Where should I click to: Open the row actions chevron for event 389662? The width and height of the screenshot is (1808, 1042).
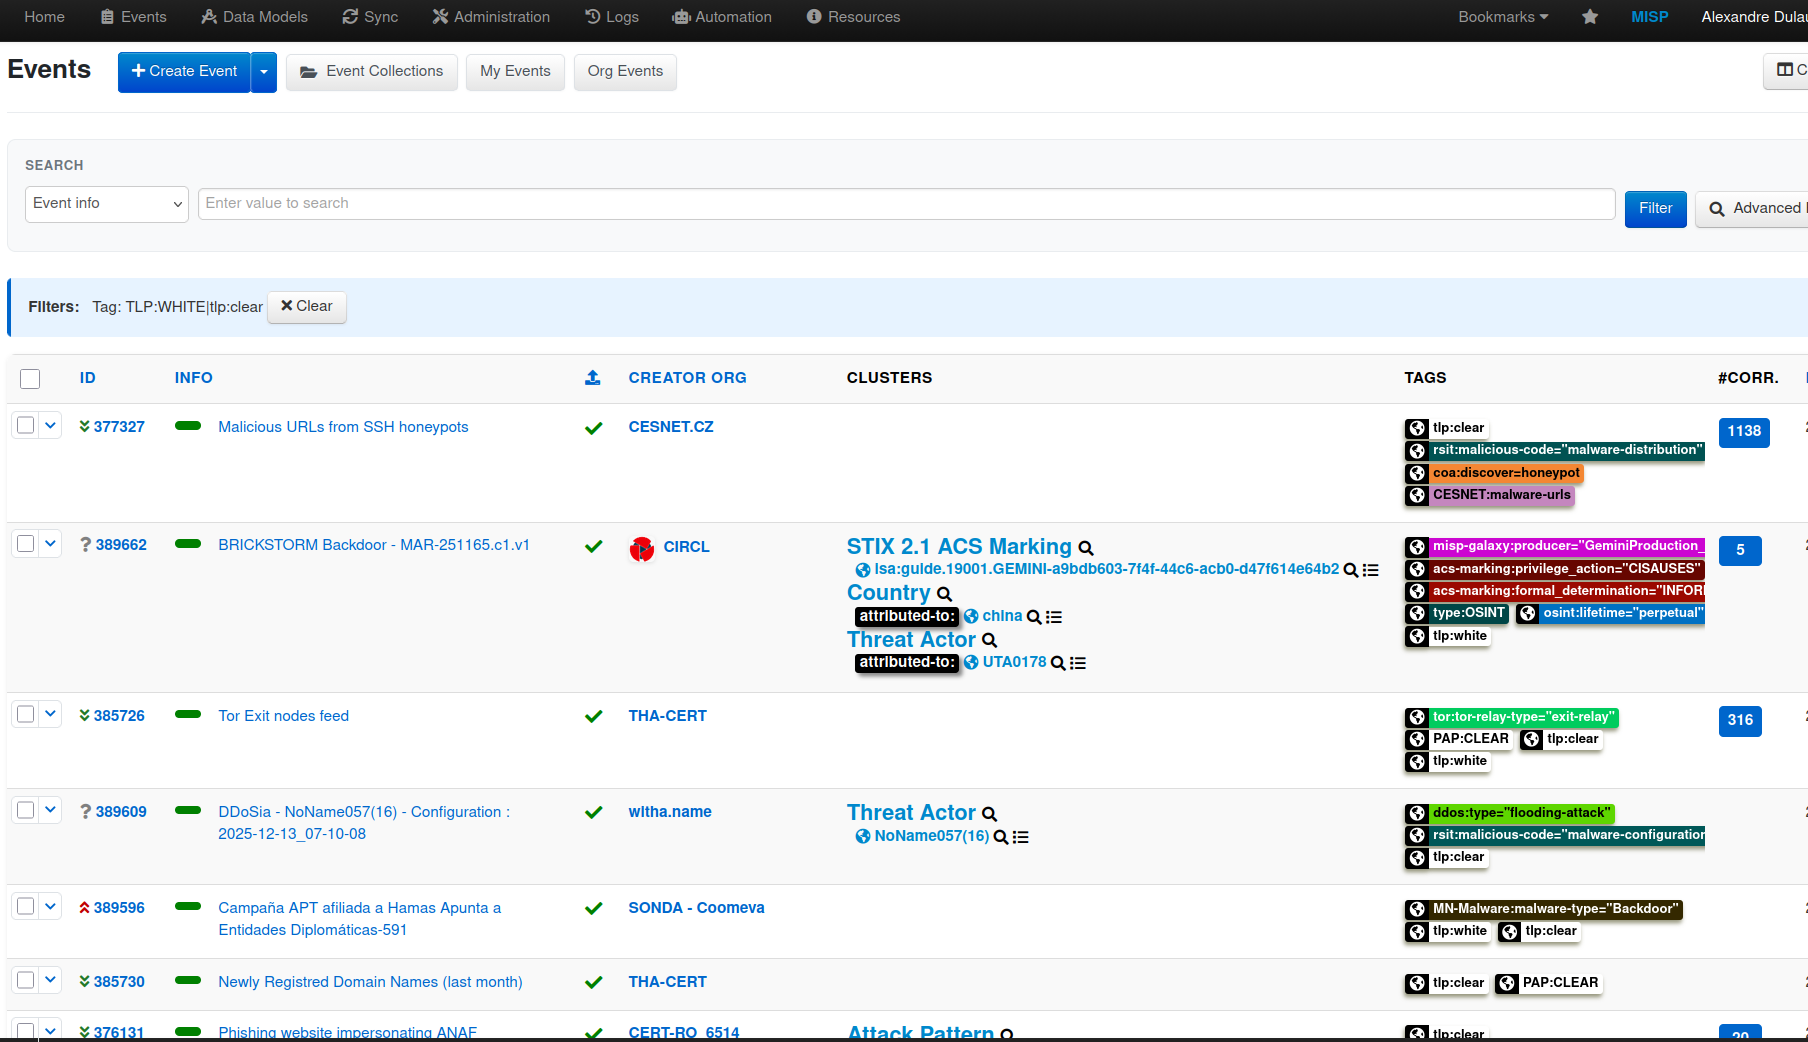tap(50, 543)
